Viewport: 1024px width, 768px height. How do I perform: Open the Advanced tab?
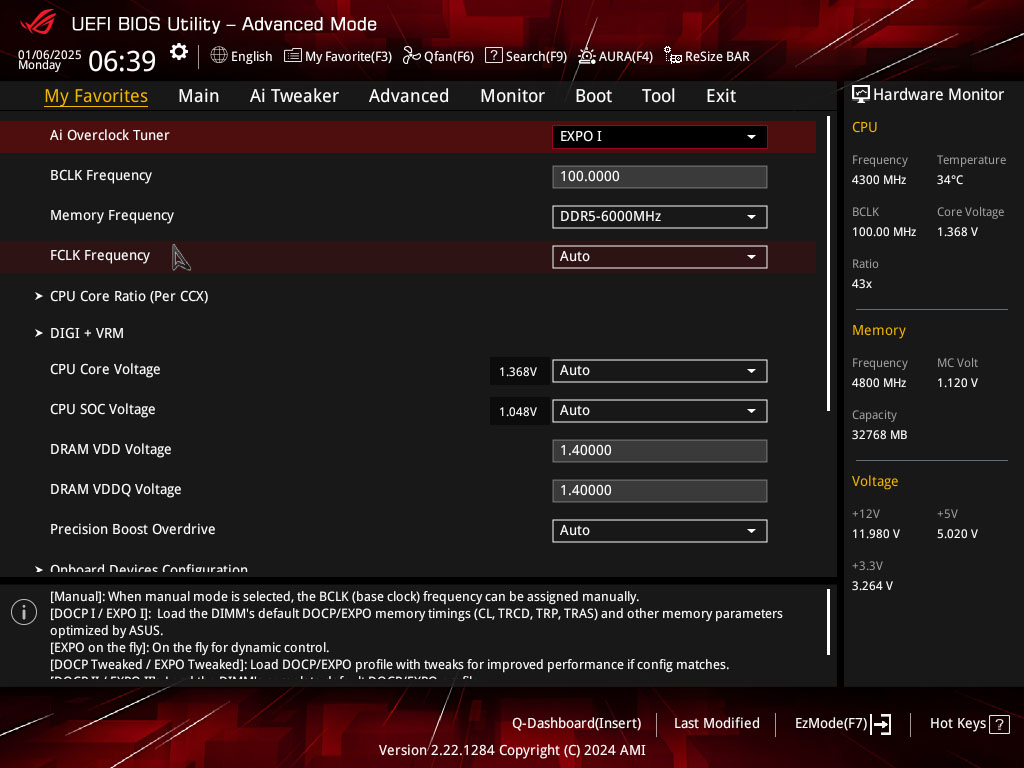coord(409,96)
